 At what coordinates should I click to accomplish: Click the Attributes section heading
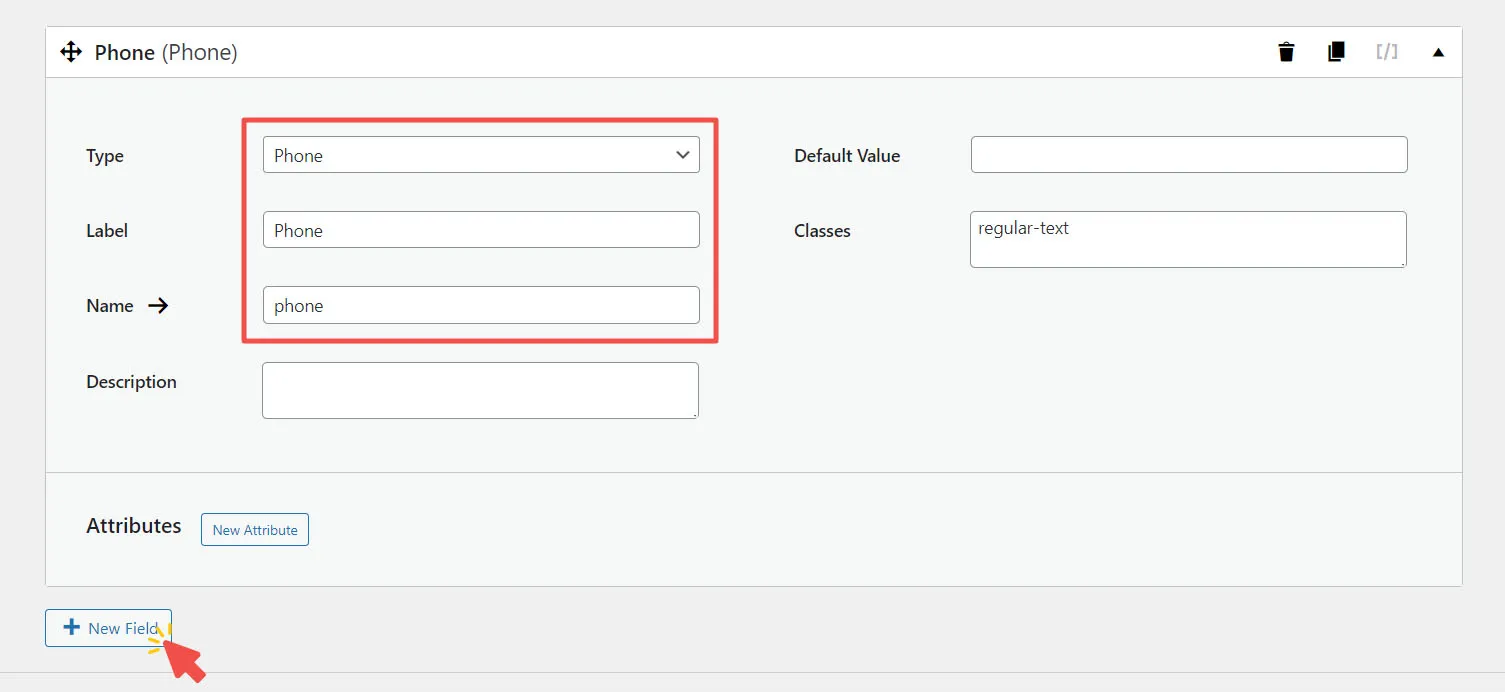[x=134, y=526]
